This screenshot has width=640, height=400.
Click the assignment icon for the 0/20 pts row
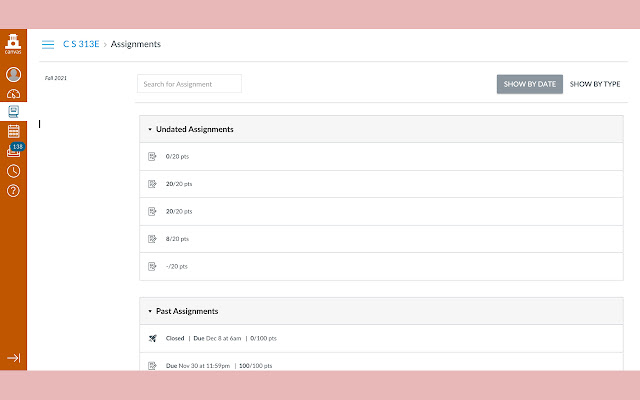click(152, 156)
